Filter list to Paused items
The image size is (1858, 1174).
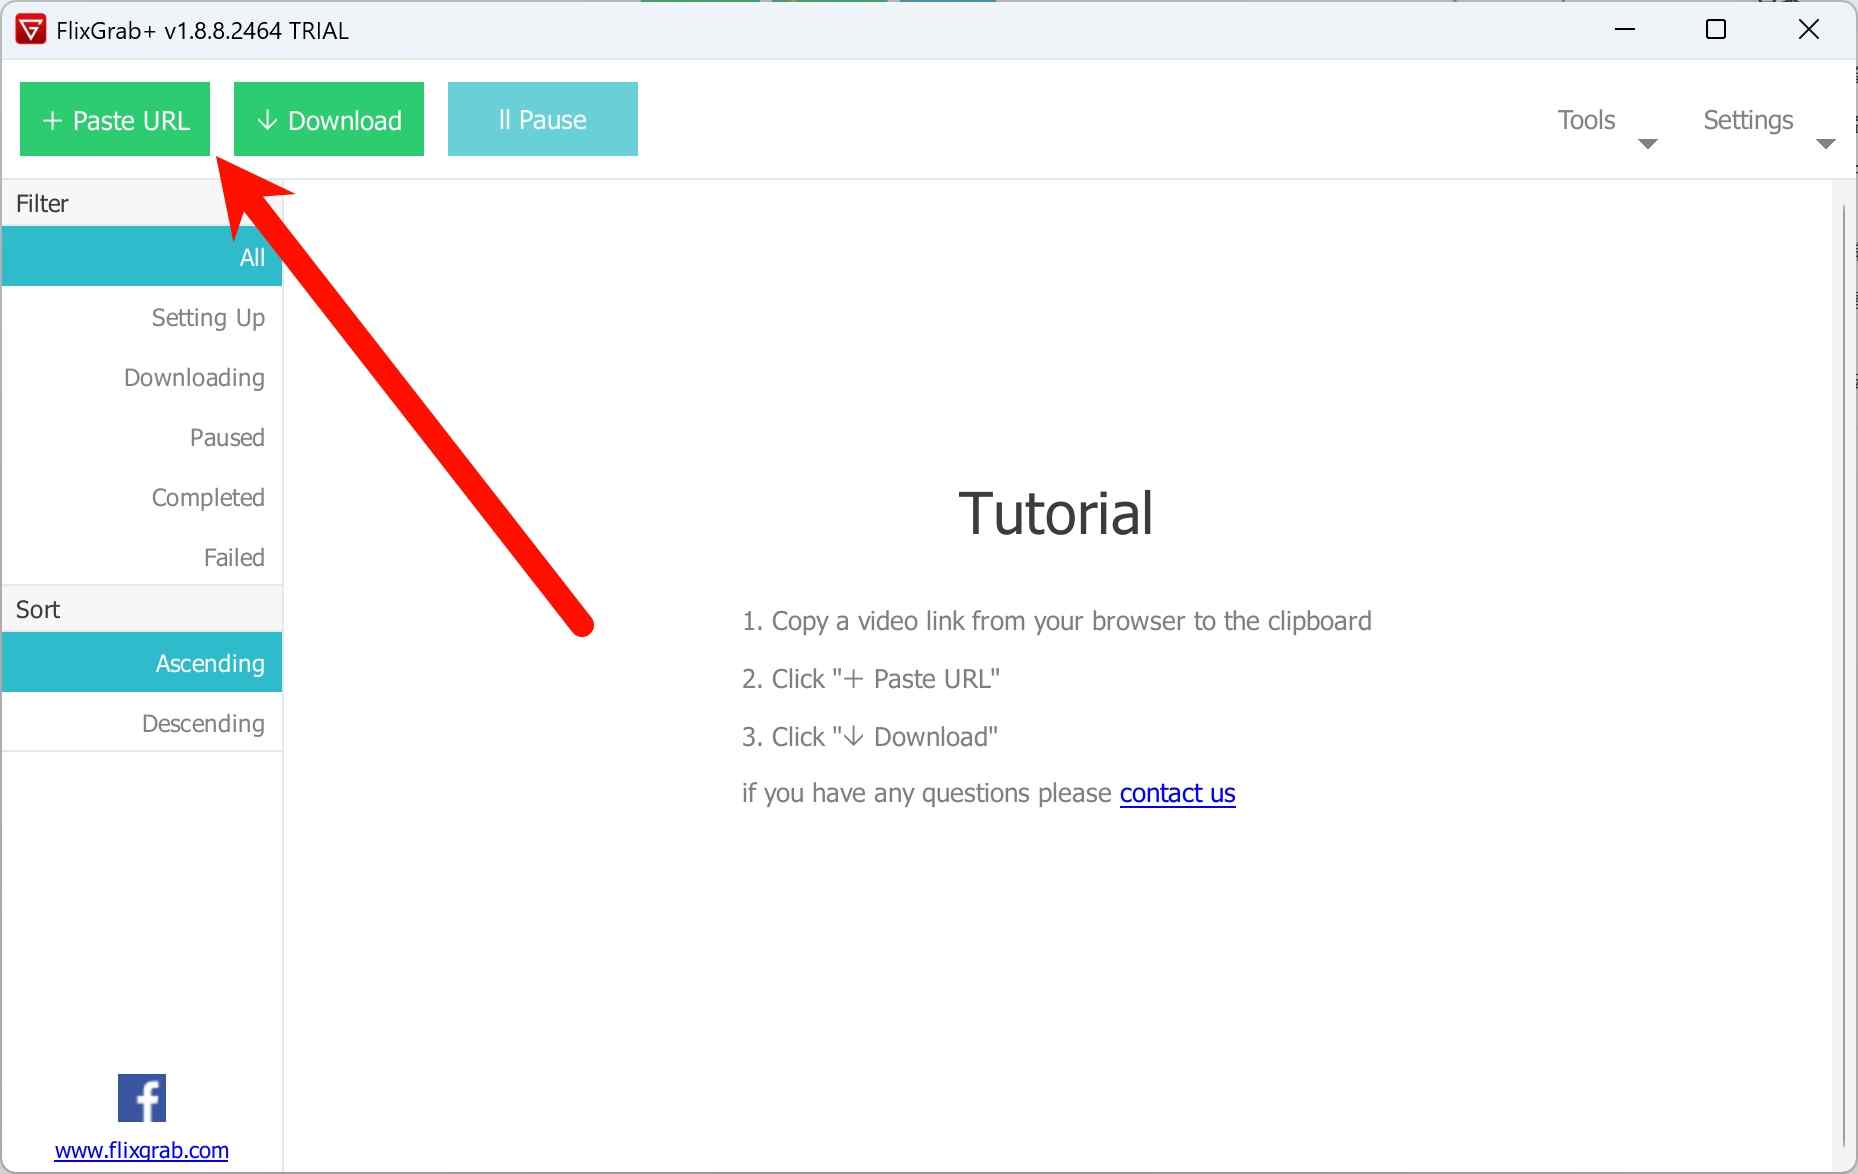(142, 437)
